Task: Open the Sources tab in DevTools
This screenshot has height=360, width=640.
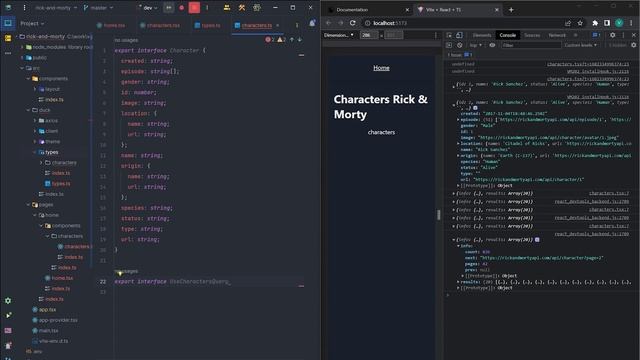Action: click(532, 35)
